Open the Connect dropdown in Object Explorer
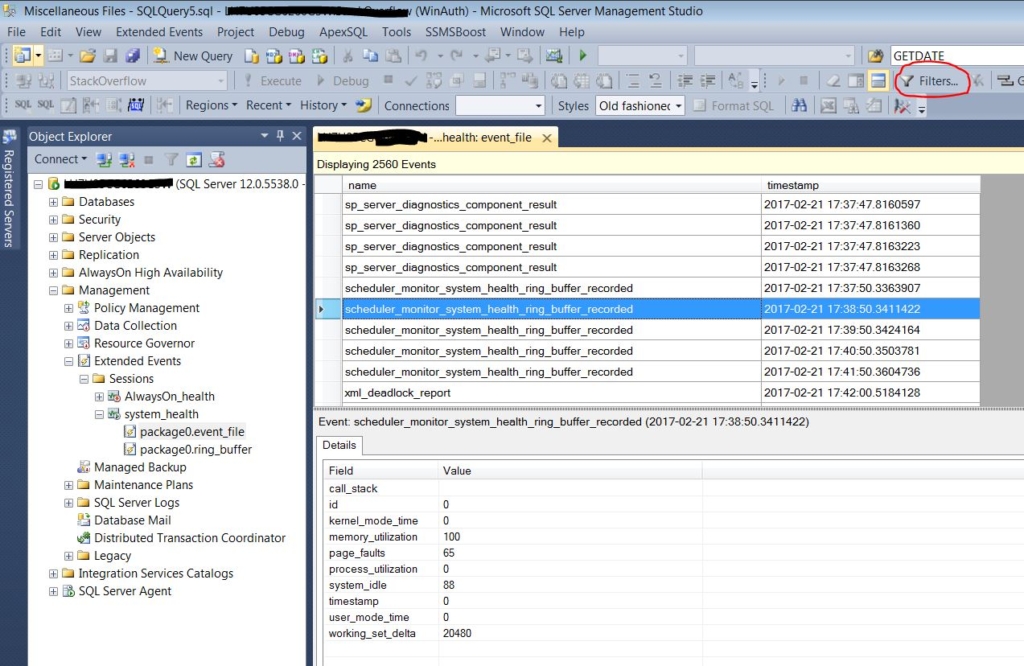 60,159
